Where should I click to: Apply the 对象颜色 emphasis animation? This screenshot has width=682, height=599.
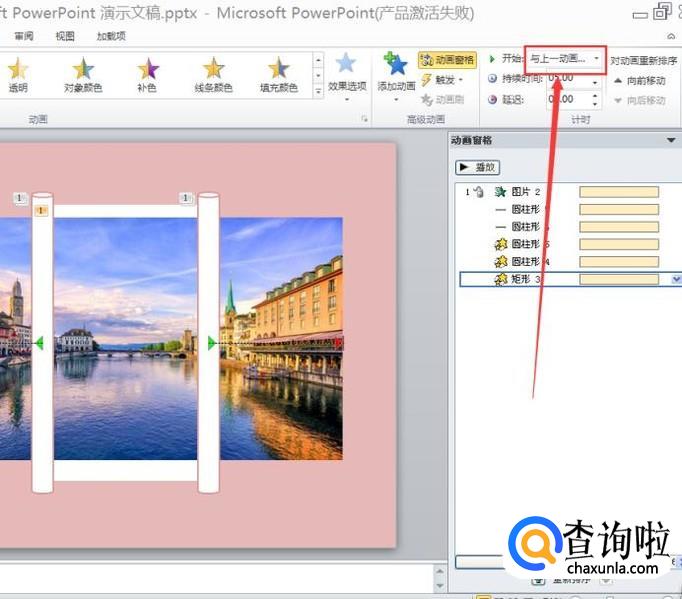click(83, 75)
